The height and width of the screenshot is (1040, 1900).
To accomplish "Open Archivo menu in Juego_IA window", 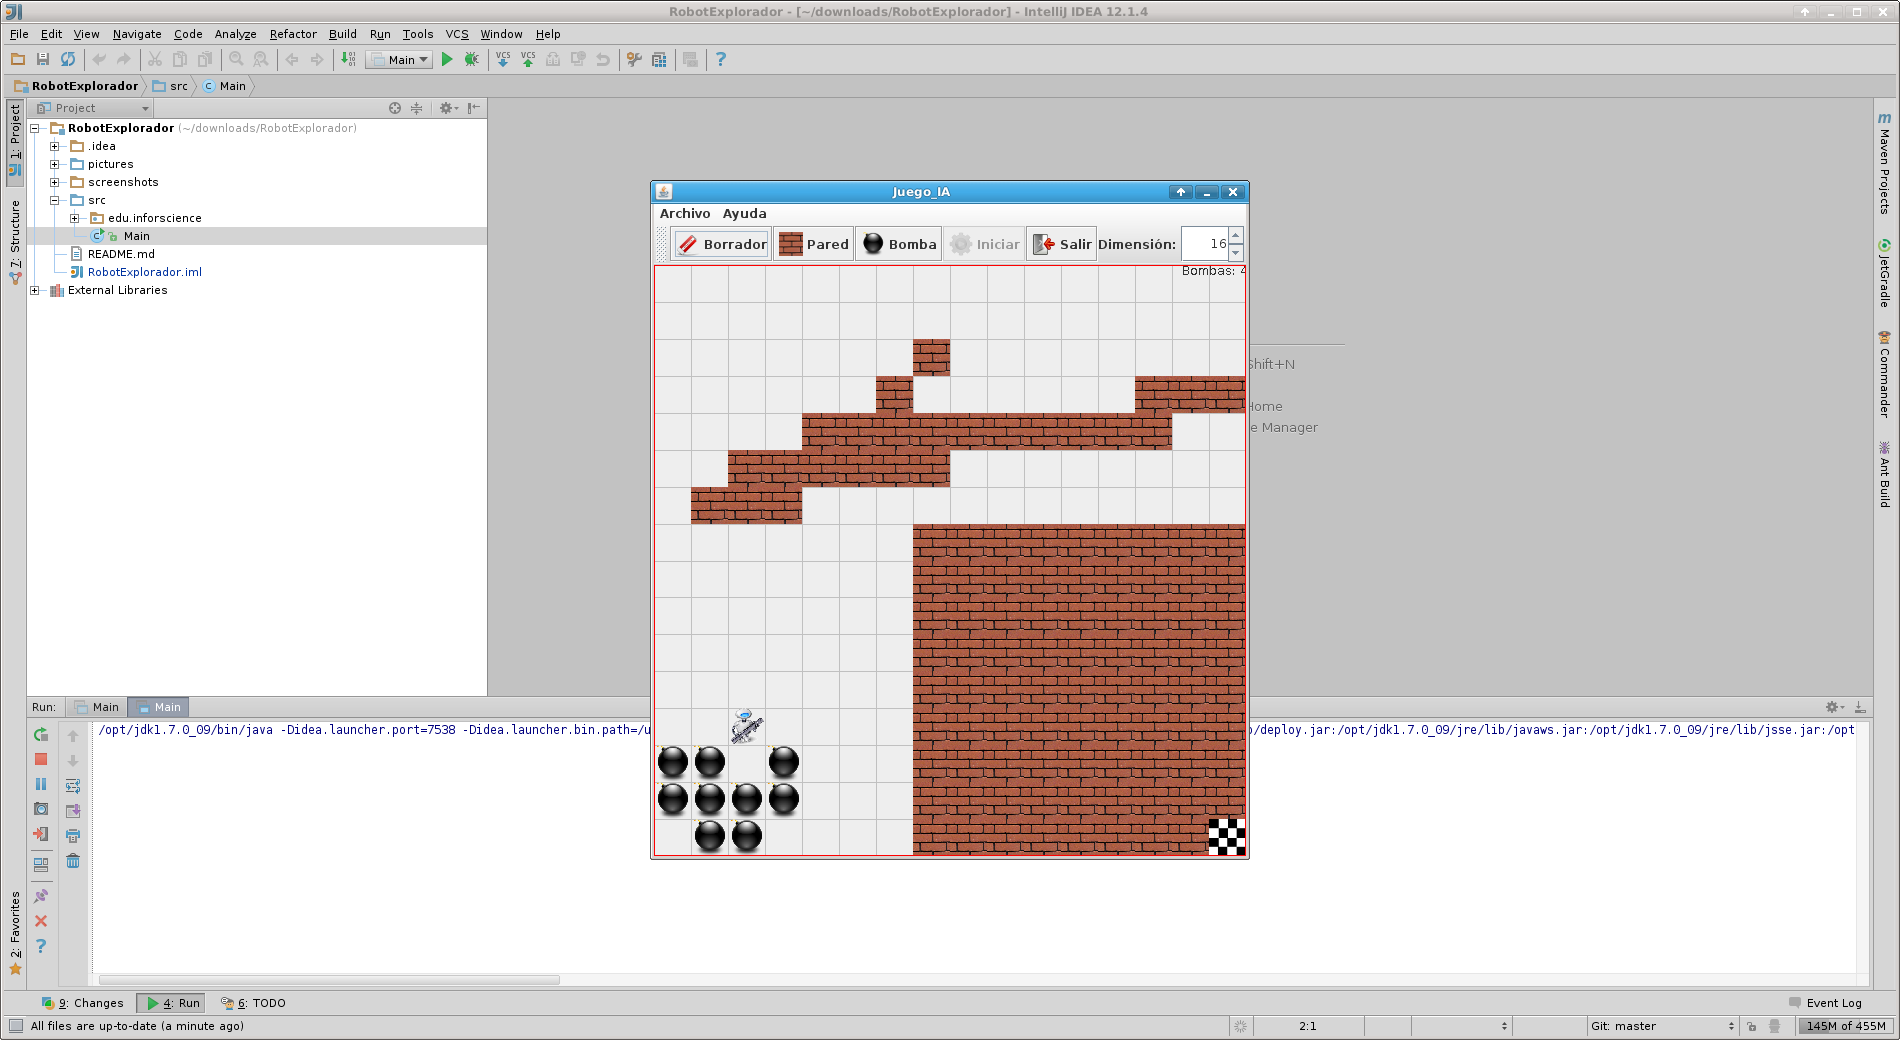I will click(x=685, y=214).
